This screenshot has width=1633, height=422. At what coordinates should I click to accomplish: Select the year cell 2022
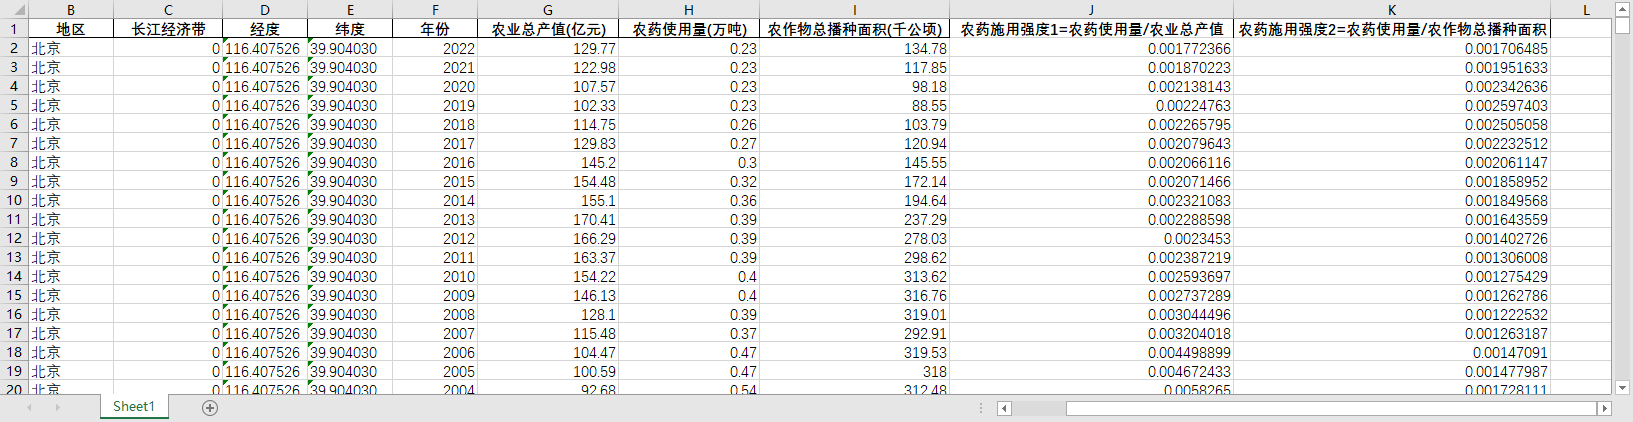tap(435, 48)
